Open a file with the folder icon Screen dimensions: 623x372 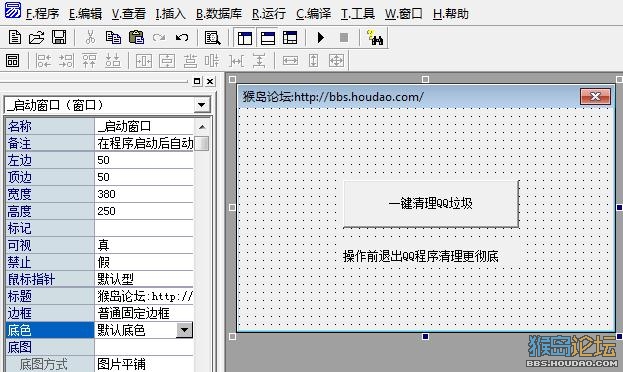tap(36, 38)
